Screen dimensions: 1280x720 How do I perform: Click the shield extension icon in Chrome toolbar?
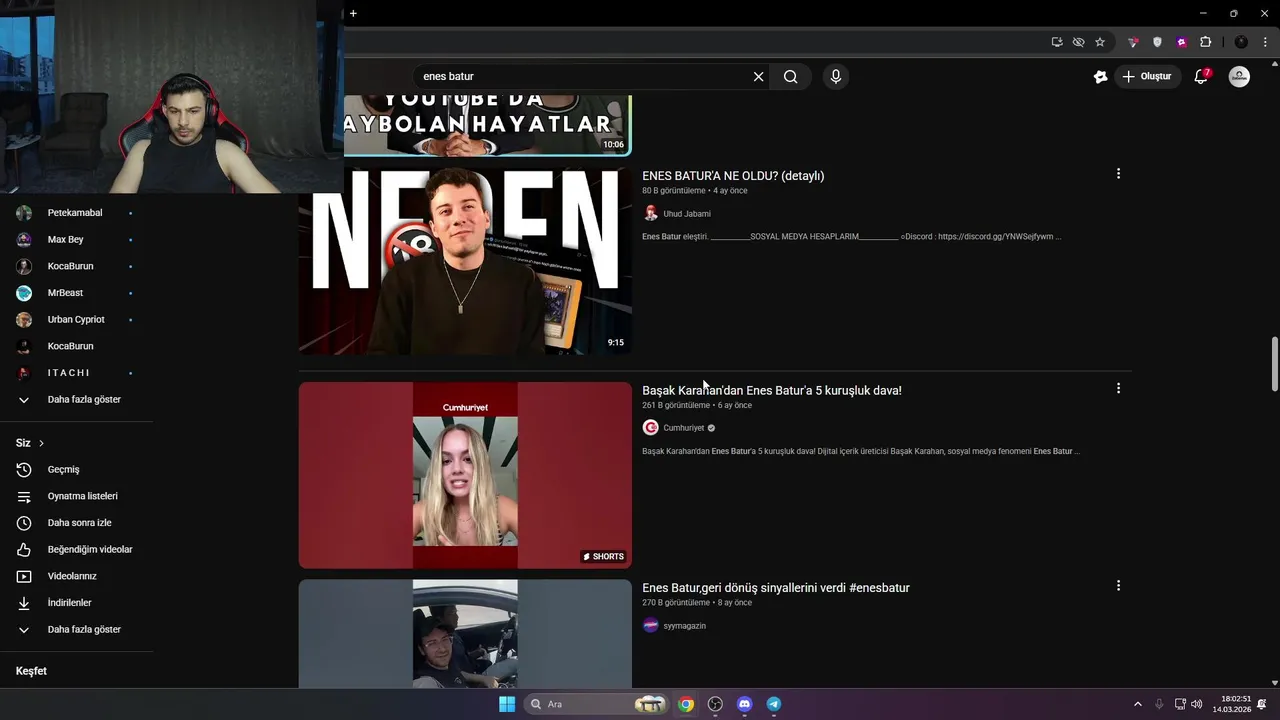pos(1157,42)
